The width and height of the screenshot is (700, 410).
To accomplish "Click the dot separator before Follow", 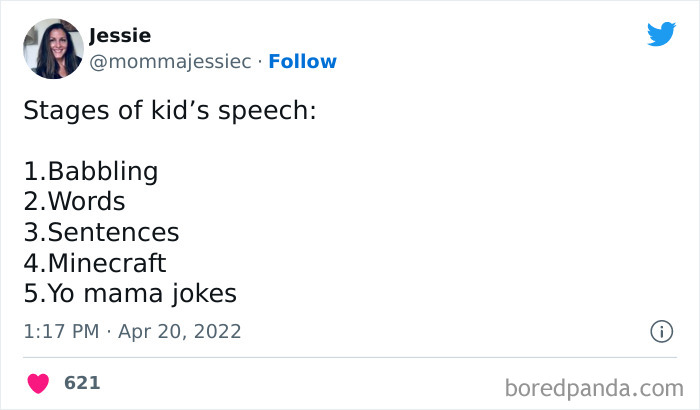I will click(260, 62).
